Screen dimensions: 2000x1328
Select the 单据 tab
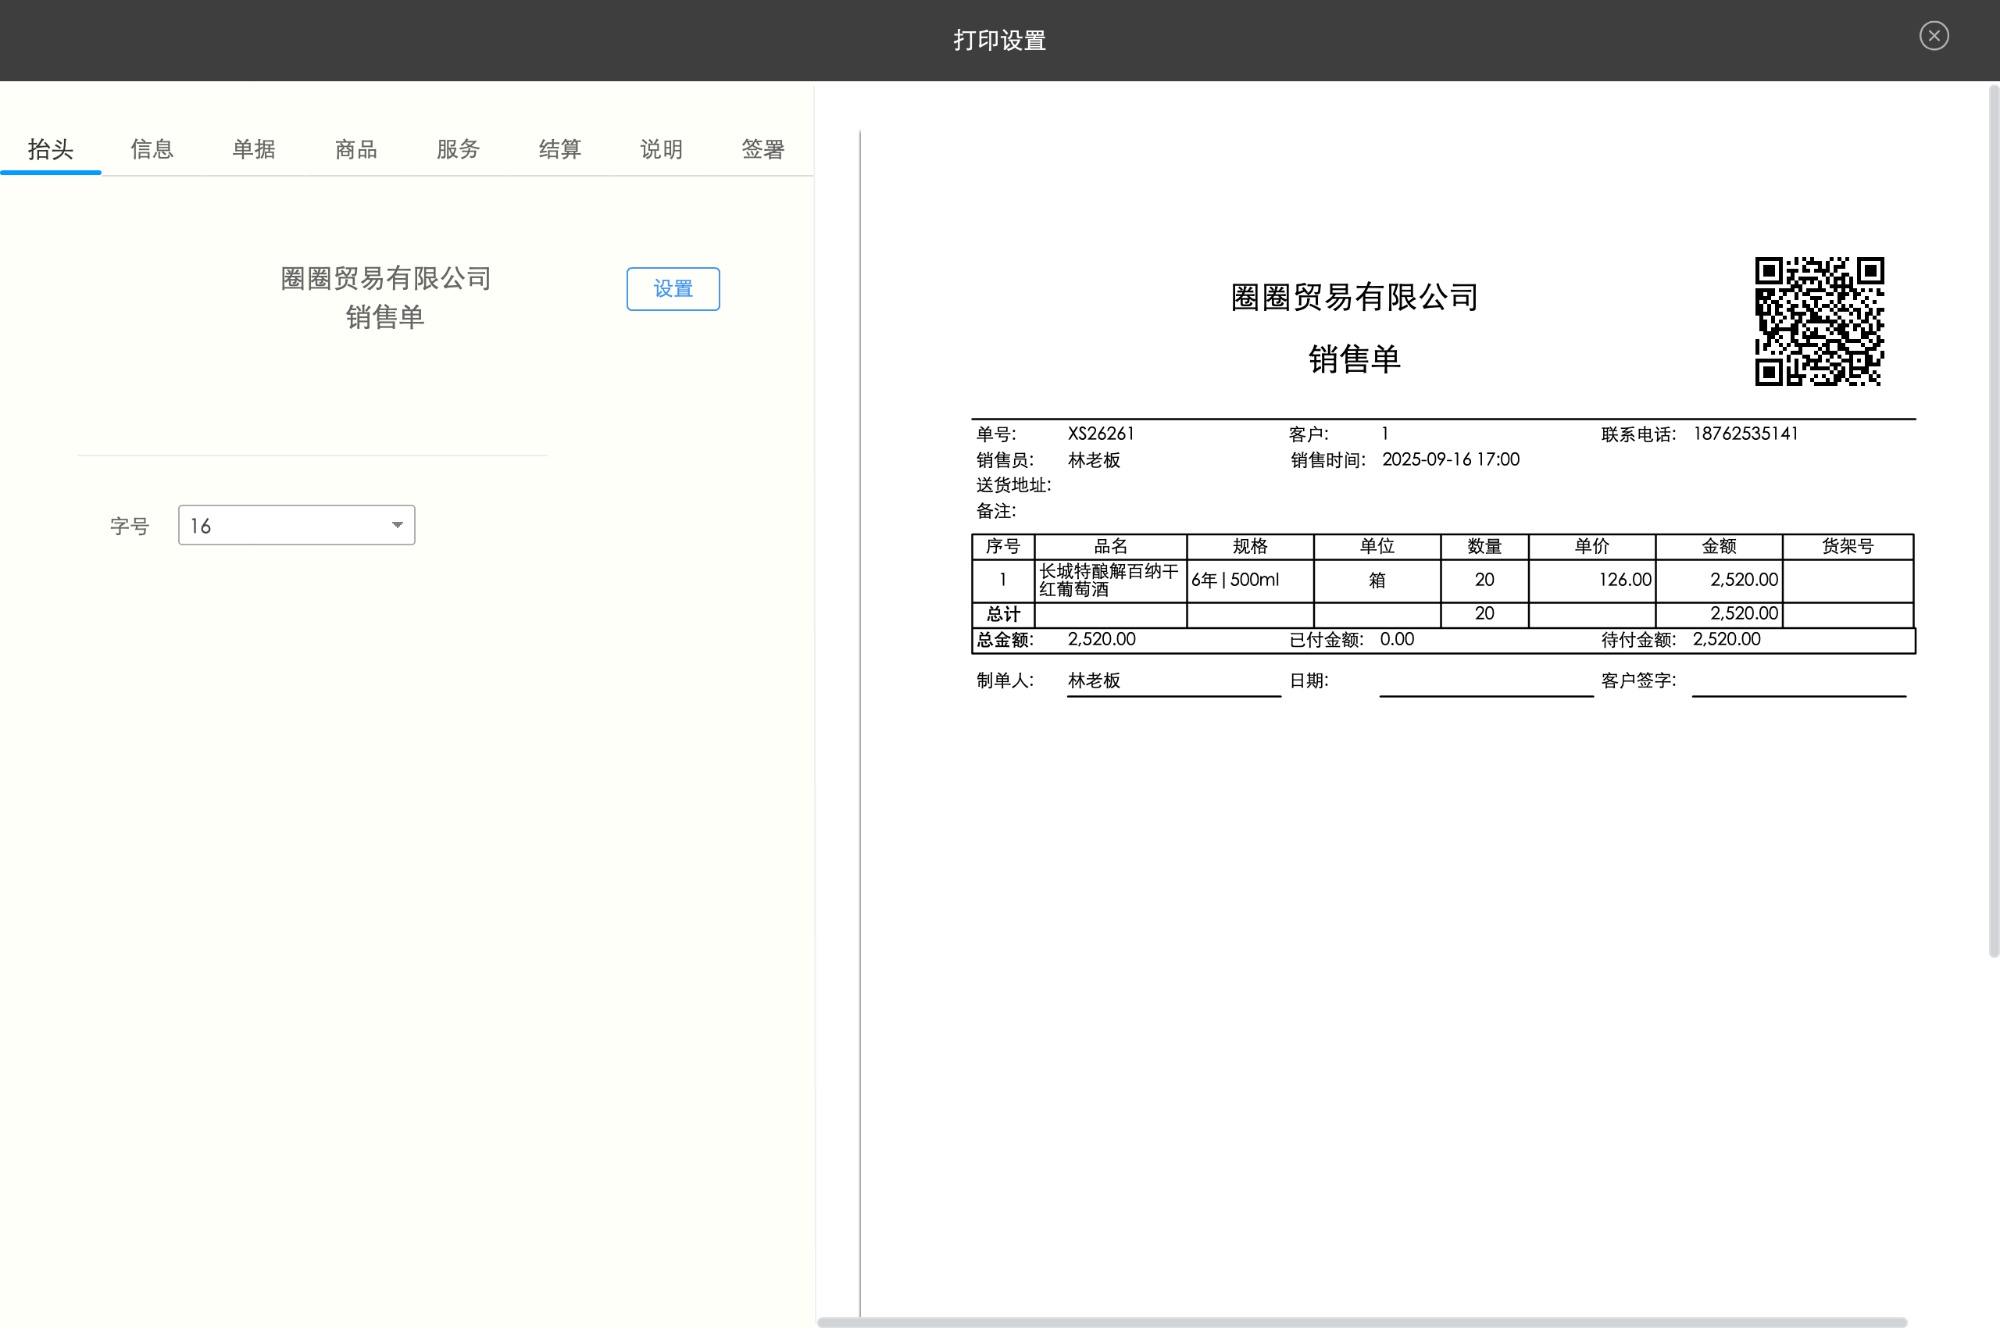[x=254, y=149]
